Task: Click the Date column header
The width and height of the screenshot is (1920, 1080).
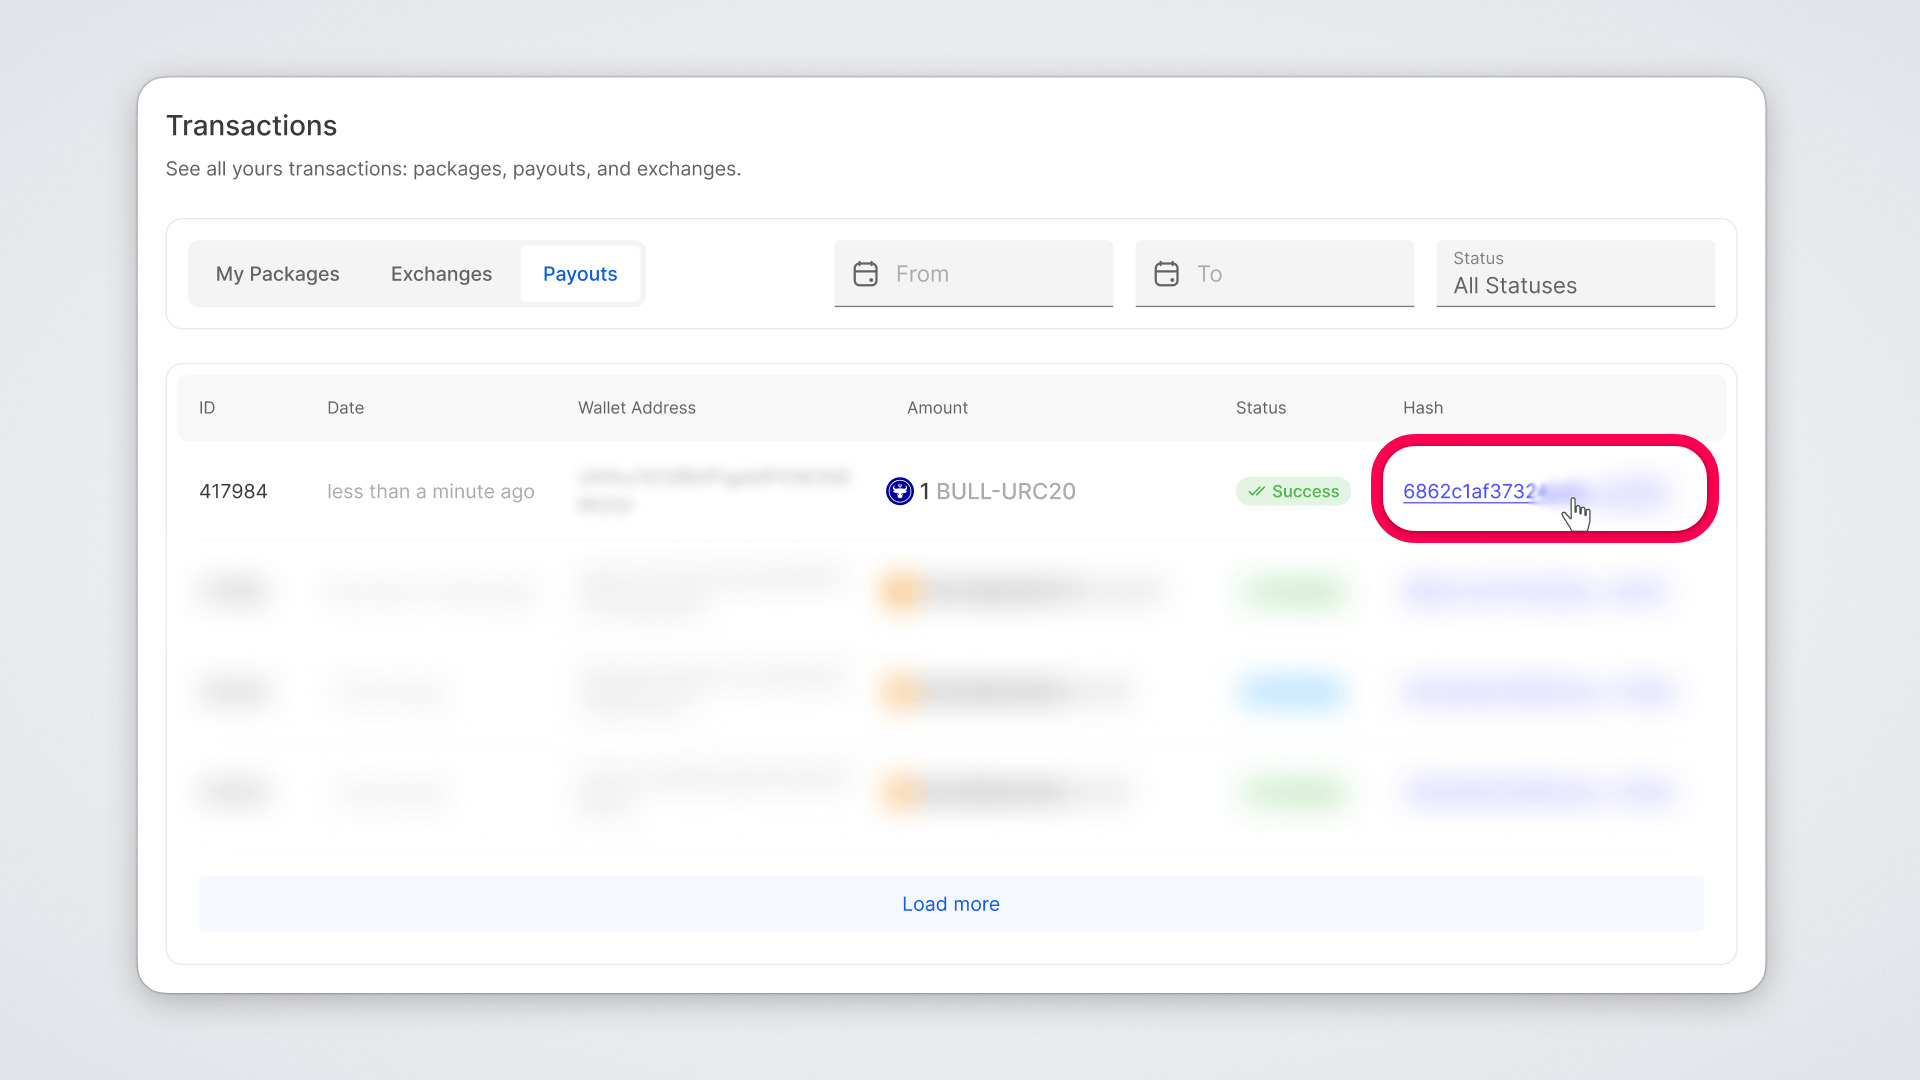Action: (x=345, y=408)
